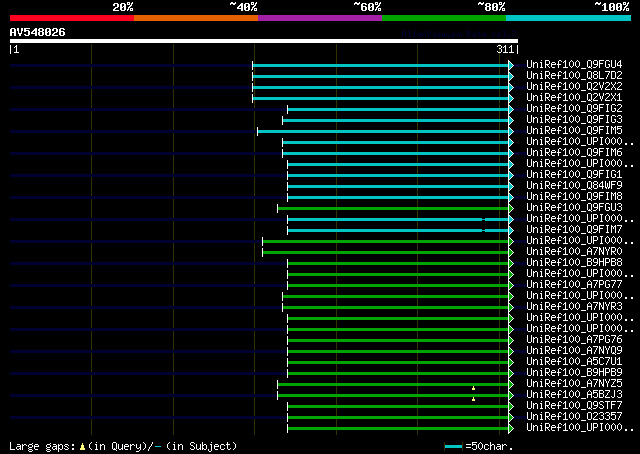
Task: Click the green ~80% legend segment
Action: [444, 18]
